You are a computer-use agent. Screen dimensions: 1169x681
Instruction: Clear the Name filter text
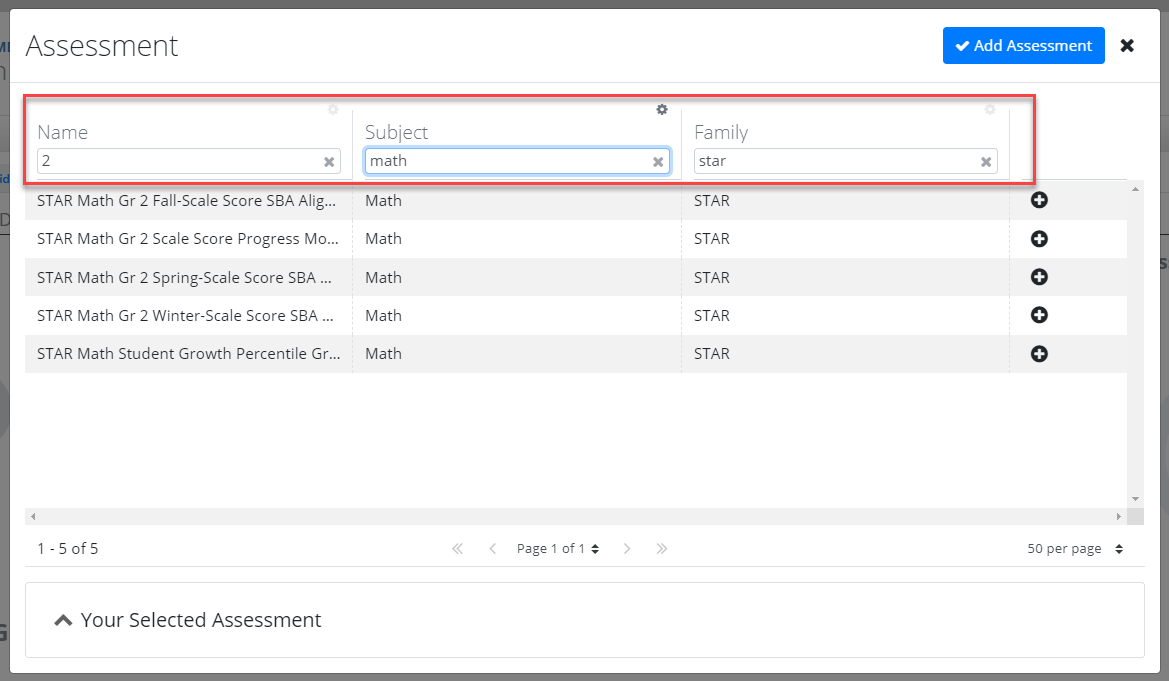click(329, 162)
